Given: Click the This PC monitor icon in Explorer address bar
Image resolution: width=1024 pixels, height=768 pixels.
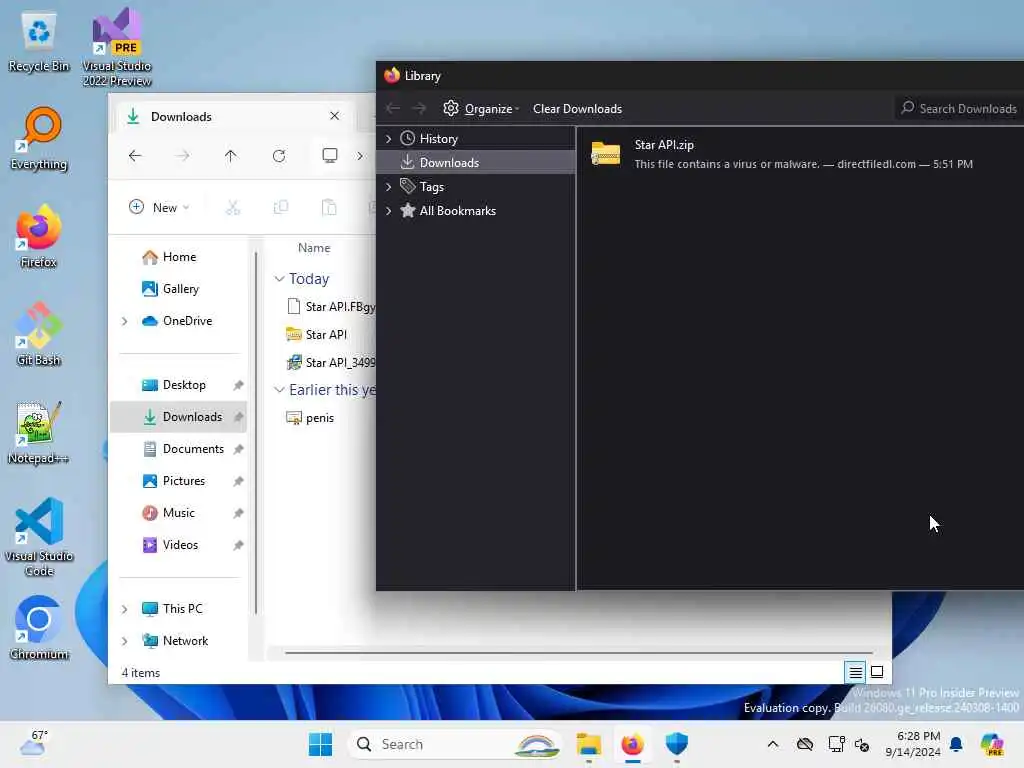Looking at the screenshot, I should 330,155.
